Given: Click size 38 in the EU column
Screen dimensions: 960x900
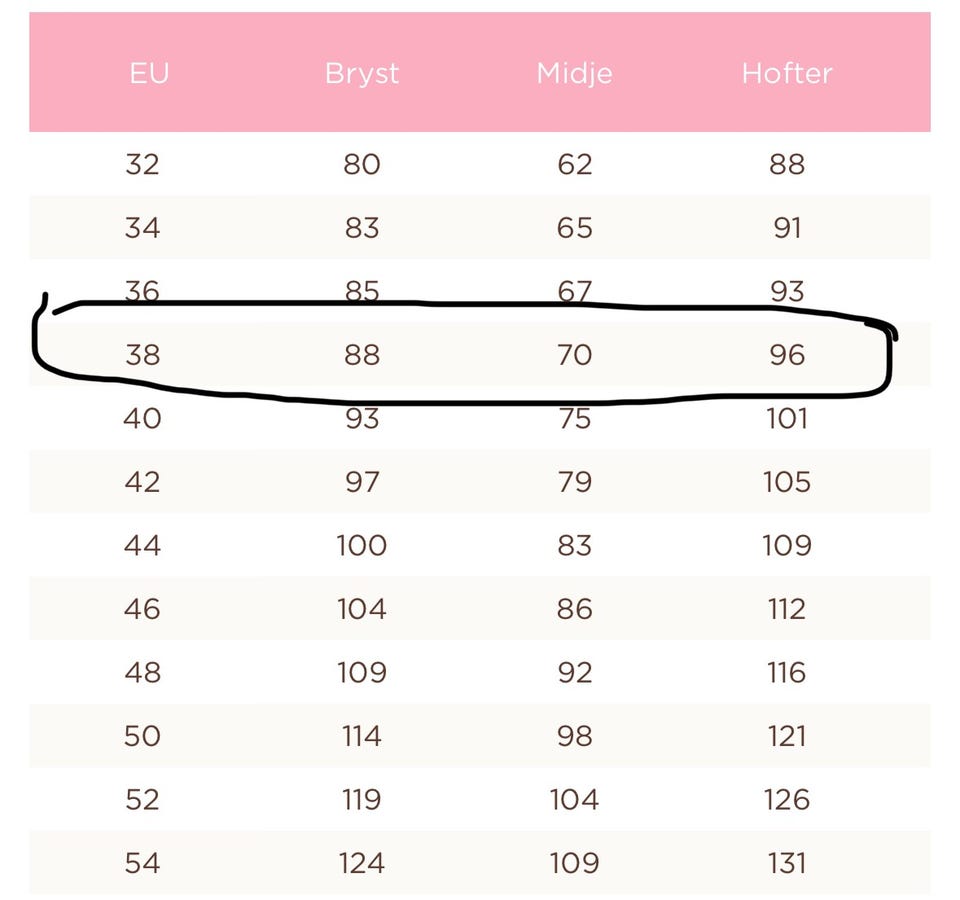Looking at the screenshot, I should coord(142,355).
